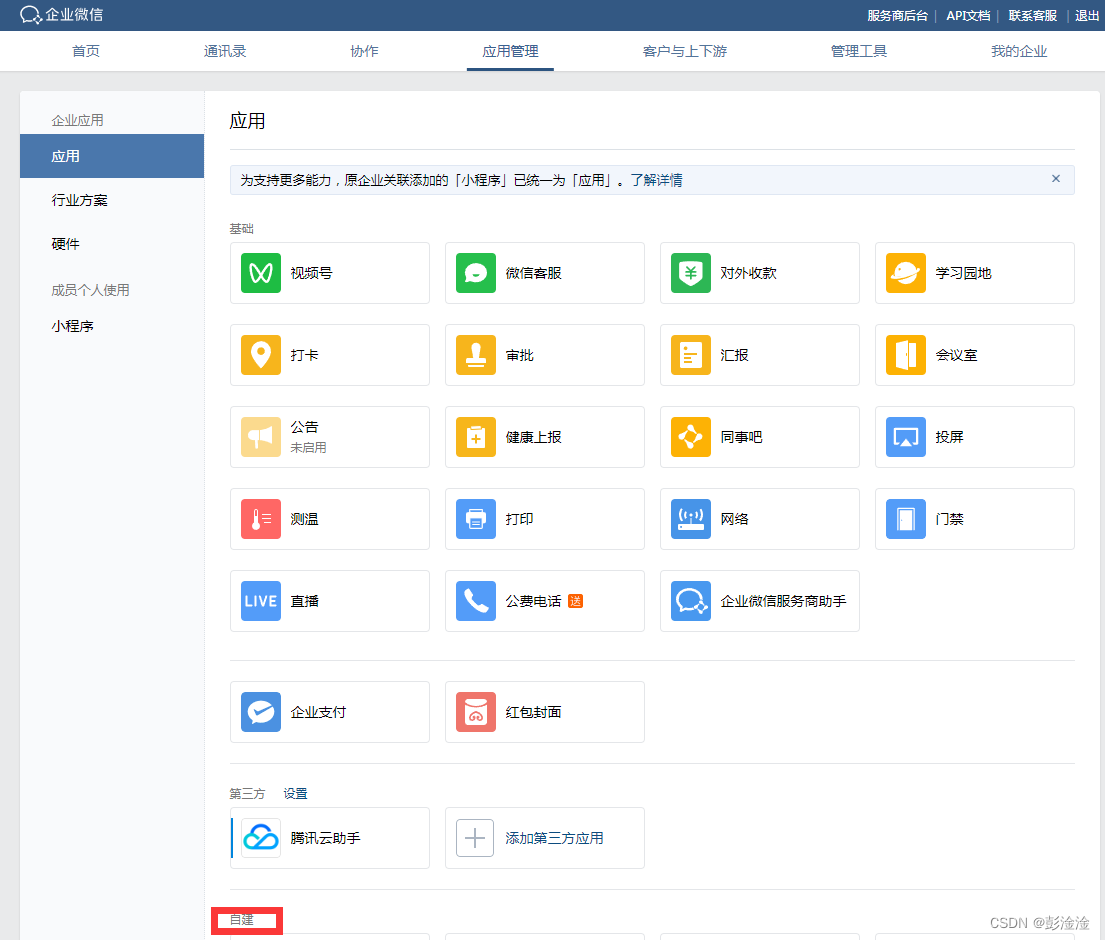Open 小程序 in the sidebar
The image size is (1105, 940).
[x=73, y=326]
